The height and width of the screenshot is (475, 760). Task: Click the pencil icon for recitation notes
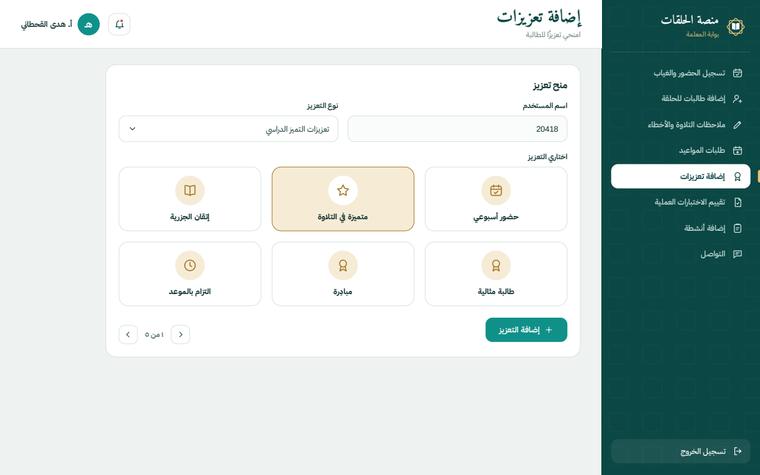pyautogui.click(x=737, y=125)
